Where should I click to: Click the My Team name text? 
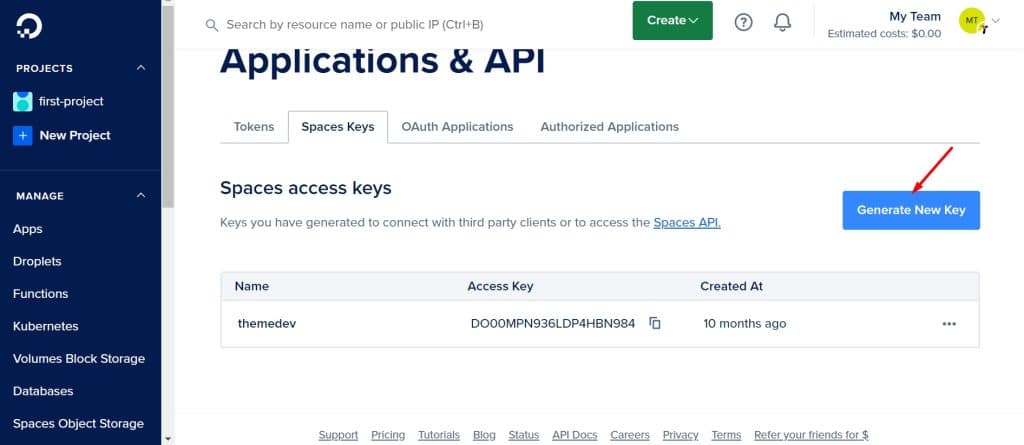(x=915, y=16)
